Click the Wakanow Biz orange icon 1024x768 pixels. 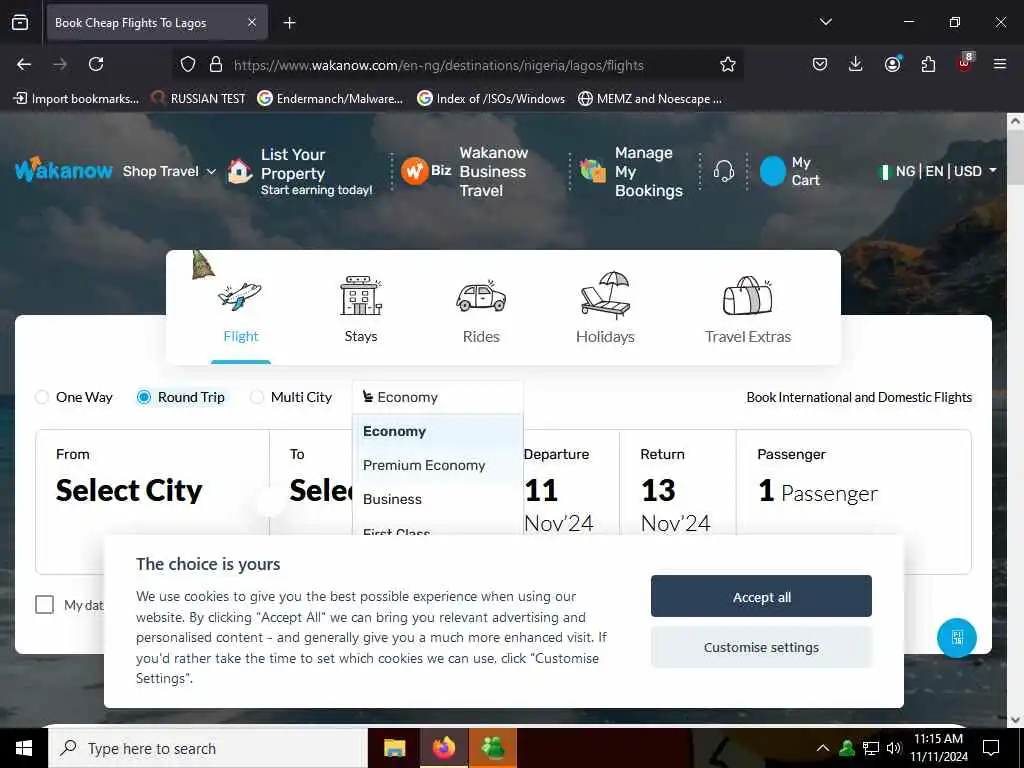(x=414, y=171)
